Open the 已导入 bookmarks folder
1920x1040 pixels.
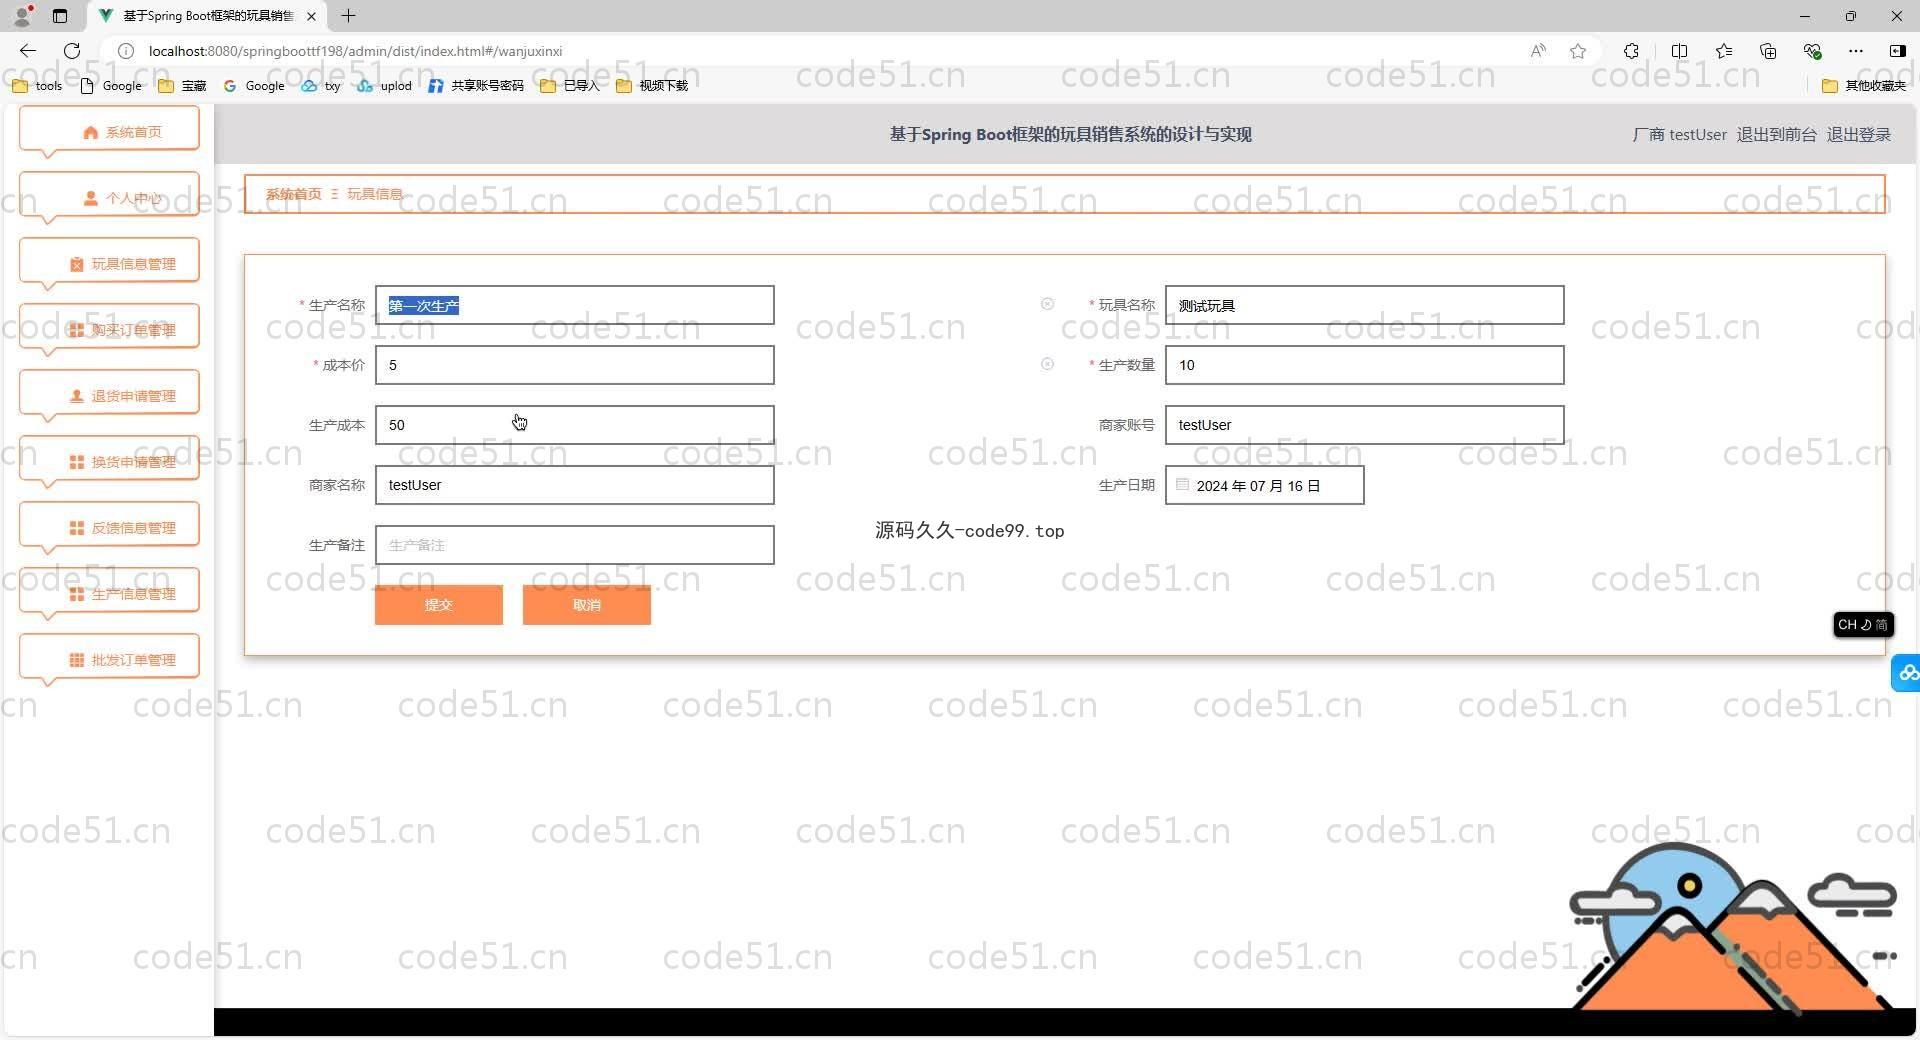tap(570, 86)
